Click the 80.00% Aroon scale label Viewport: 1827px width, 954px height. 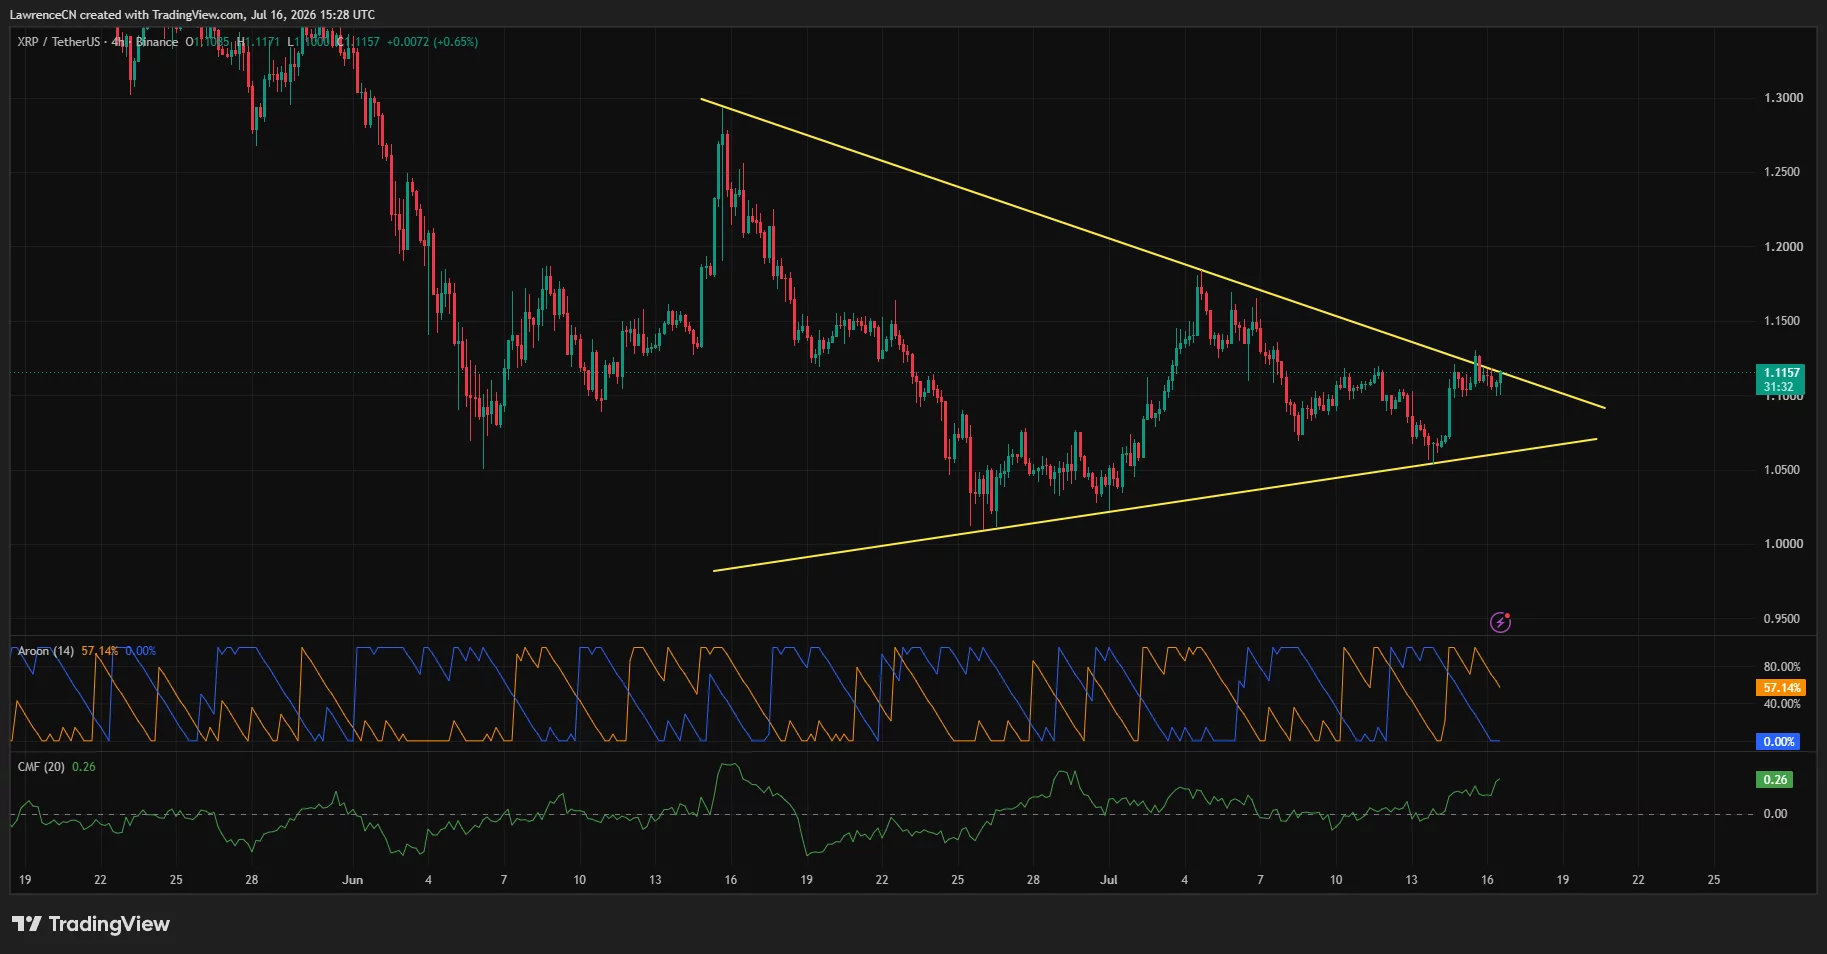(x=1782, y=667)
